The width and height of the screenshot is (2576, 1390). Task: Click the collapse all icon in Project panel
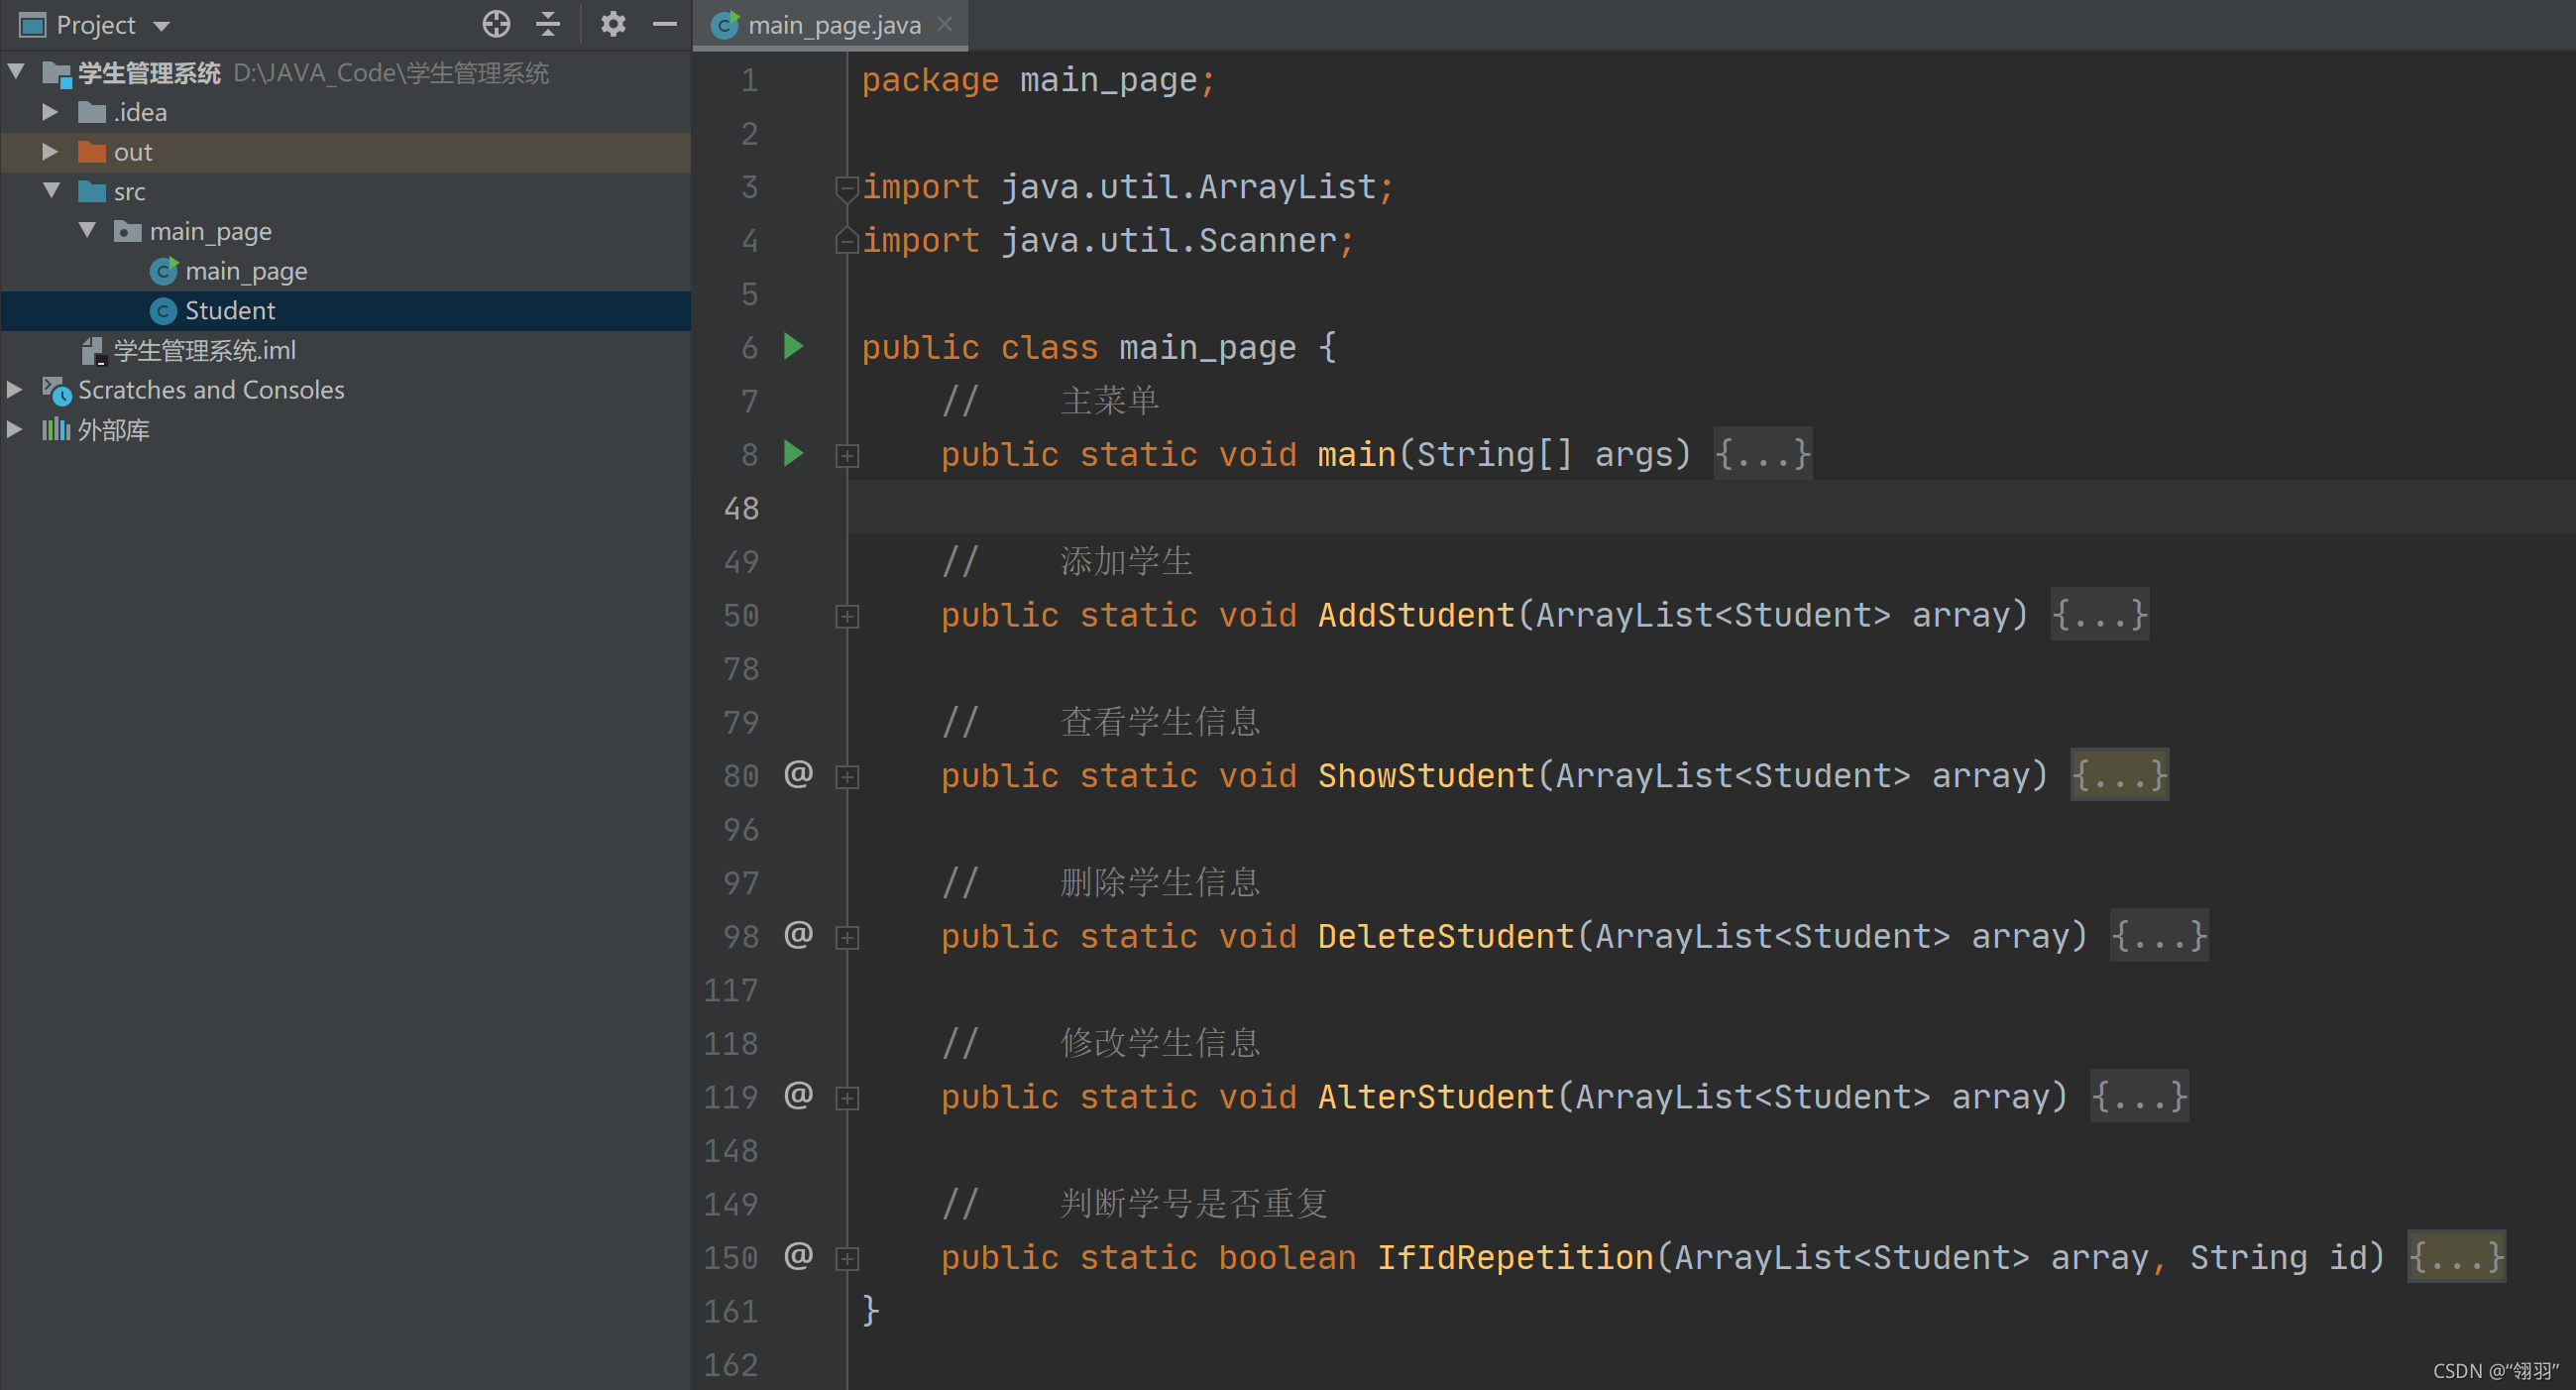tap(548, 24)
